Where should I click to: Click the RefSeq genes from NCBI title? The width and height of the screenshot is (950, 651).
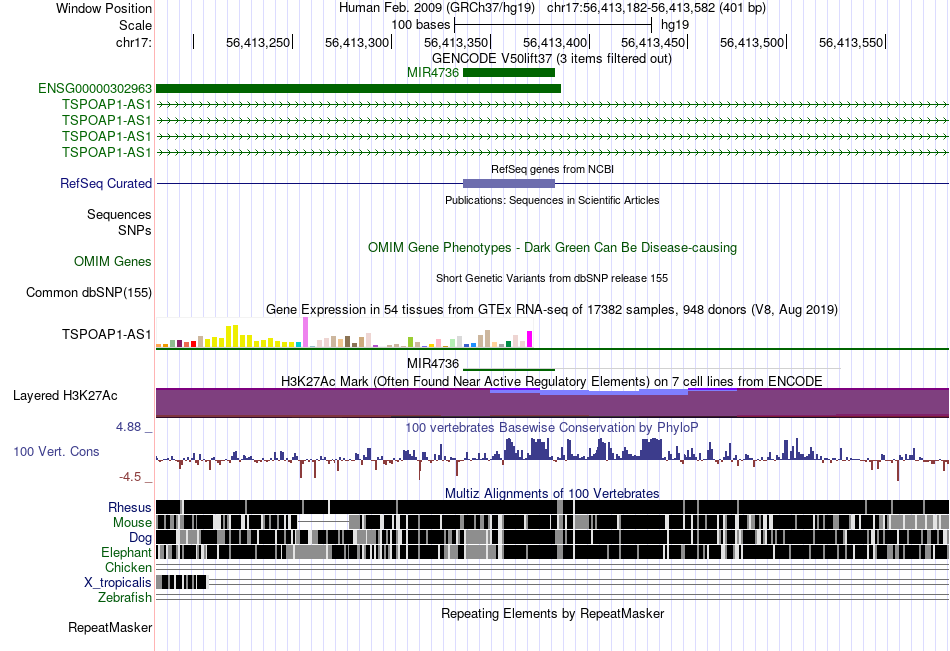point(552,169)
